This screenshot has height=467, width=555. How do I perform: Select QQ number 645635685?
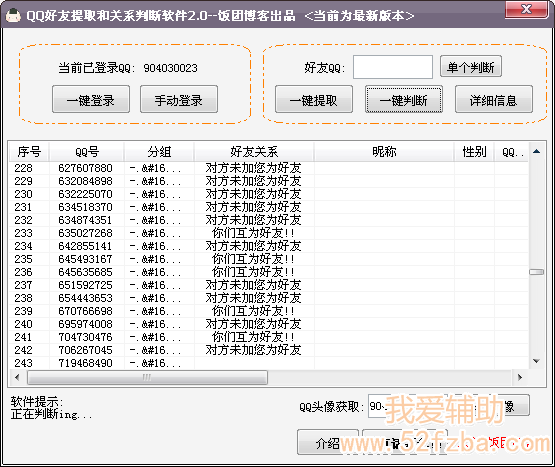point(85,272)
